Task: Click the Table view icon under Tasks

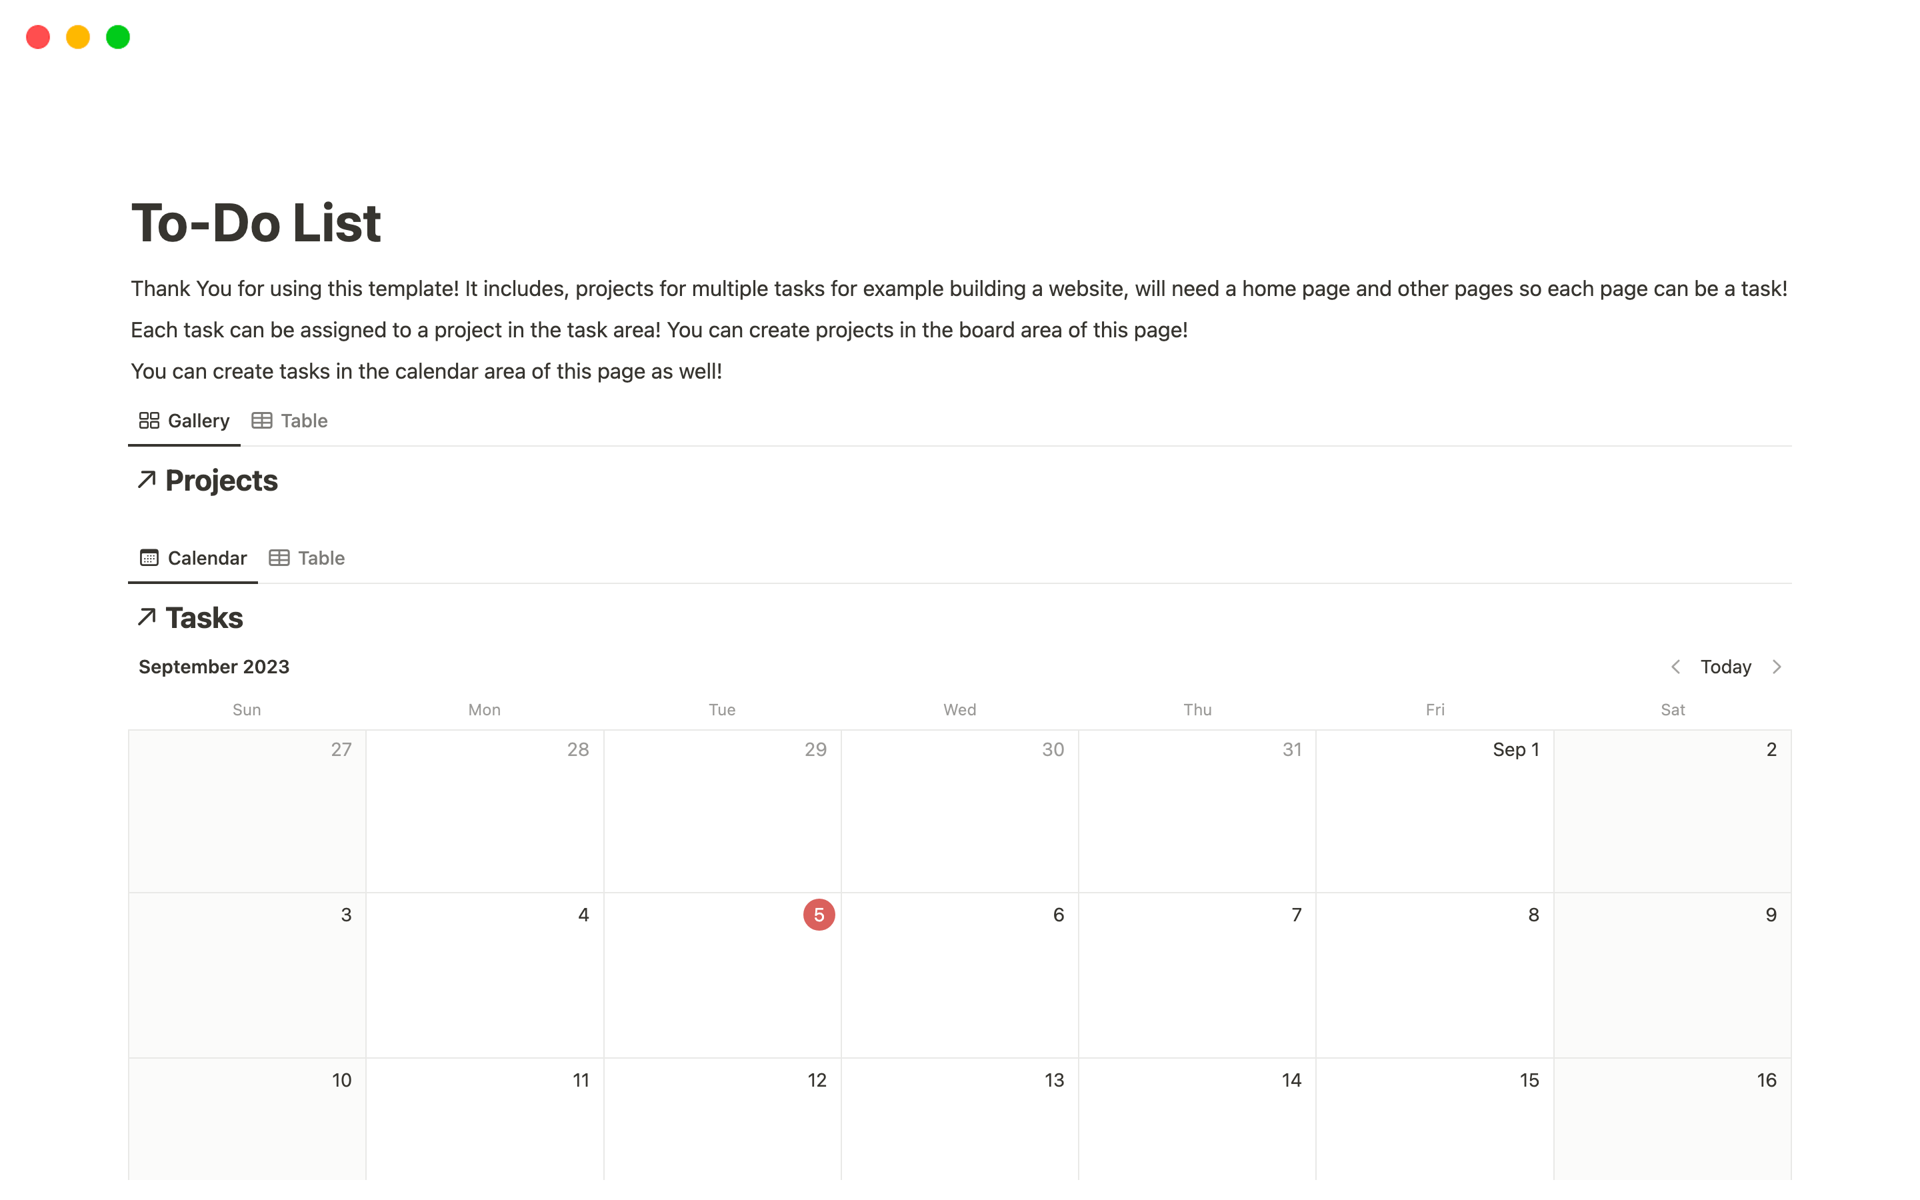Action: 276,559
